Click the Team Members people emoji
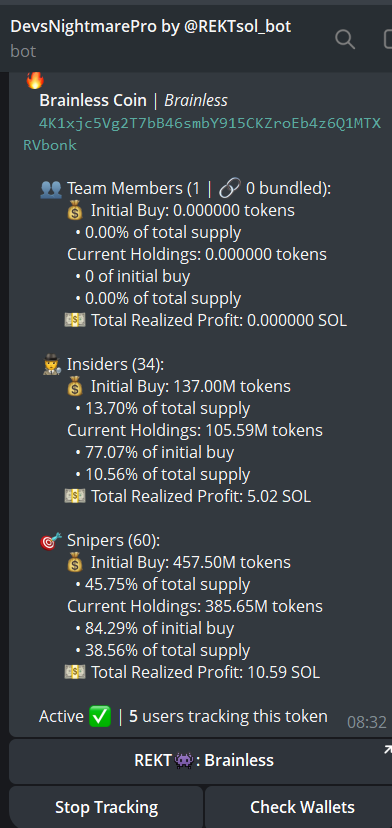The height and width of the screenshot is (828, 392). pos(51,189)
